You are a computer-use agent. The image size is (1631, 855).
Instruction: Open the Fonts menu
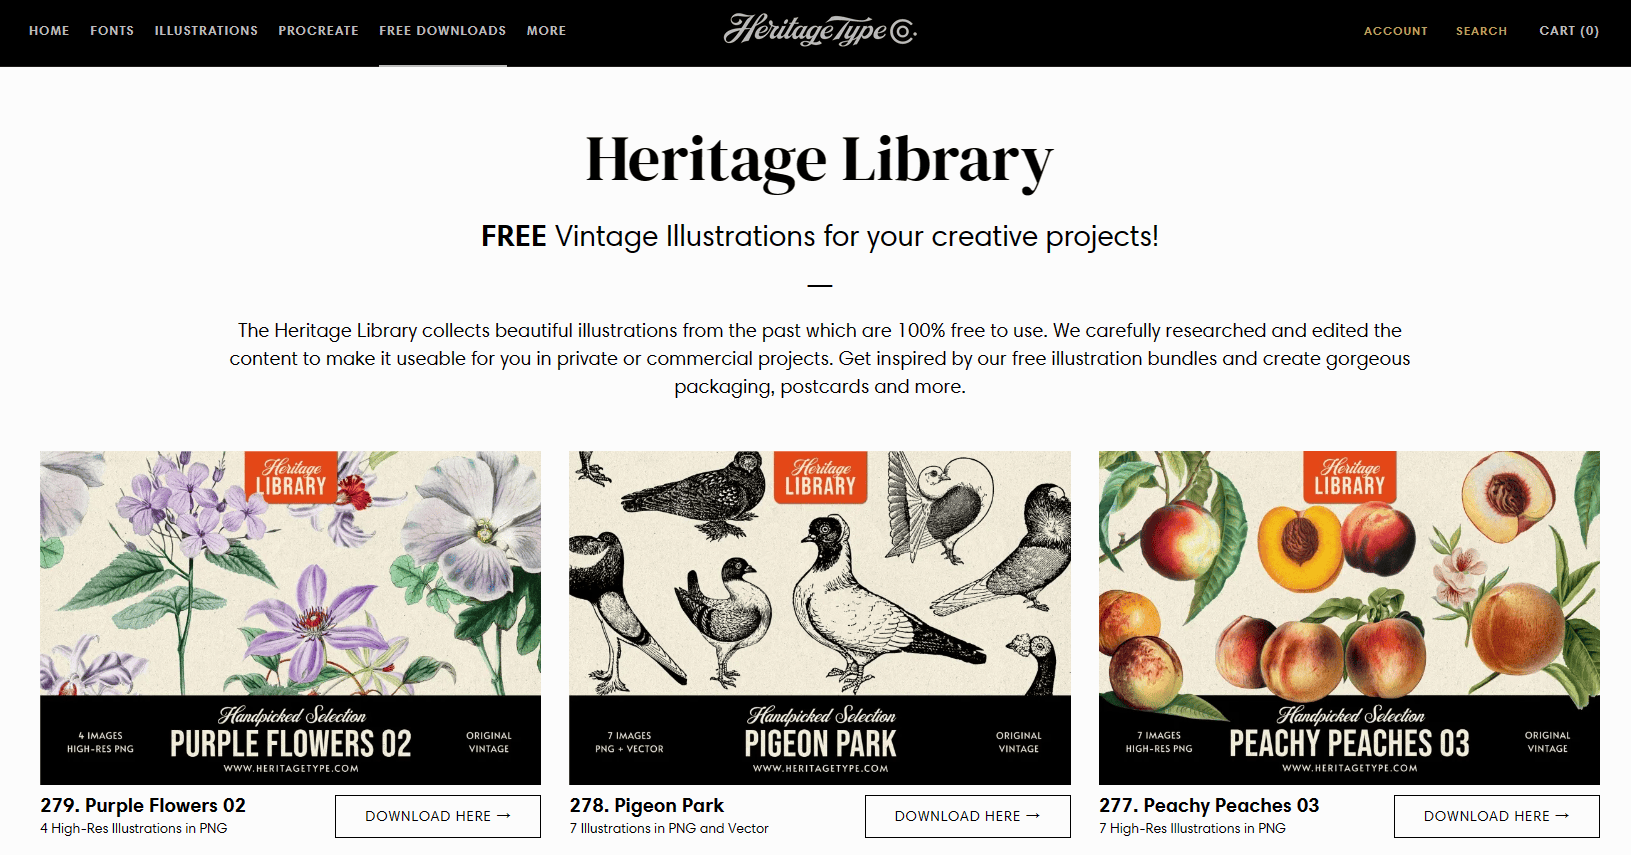click(x=112, y=31)
